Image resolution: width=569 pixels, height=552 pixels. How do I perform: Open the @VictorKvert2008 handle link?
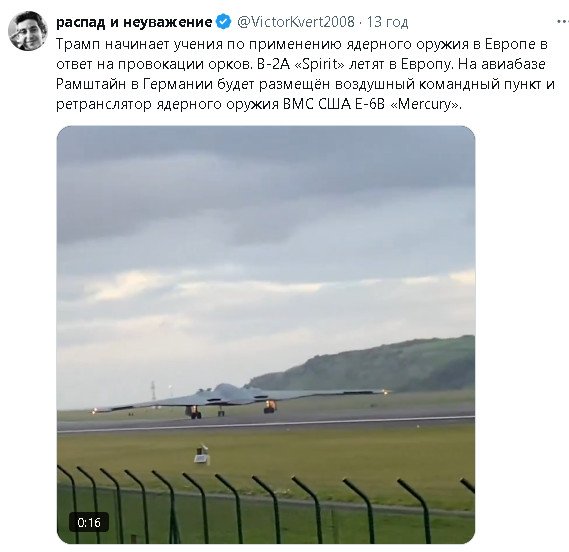tap(296, 22)
